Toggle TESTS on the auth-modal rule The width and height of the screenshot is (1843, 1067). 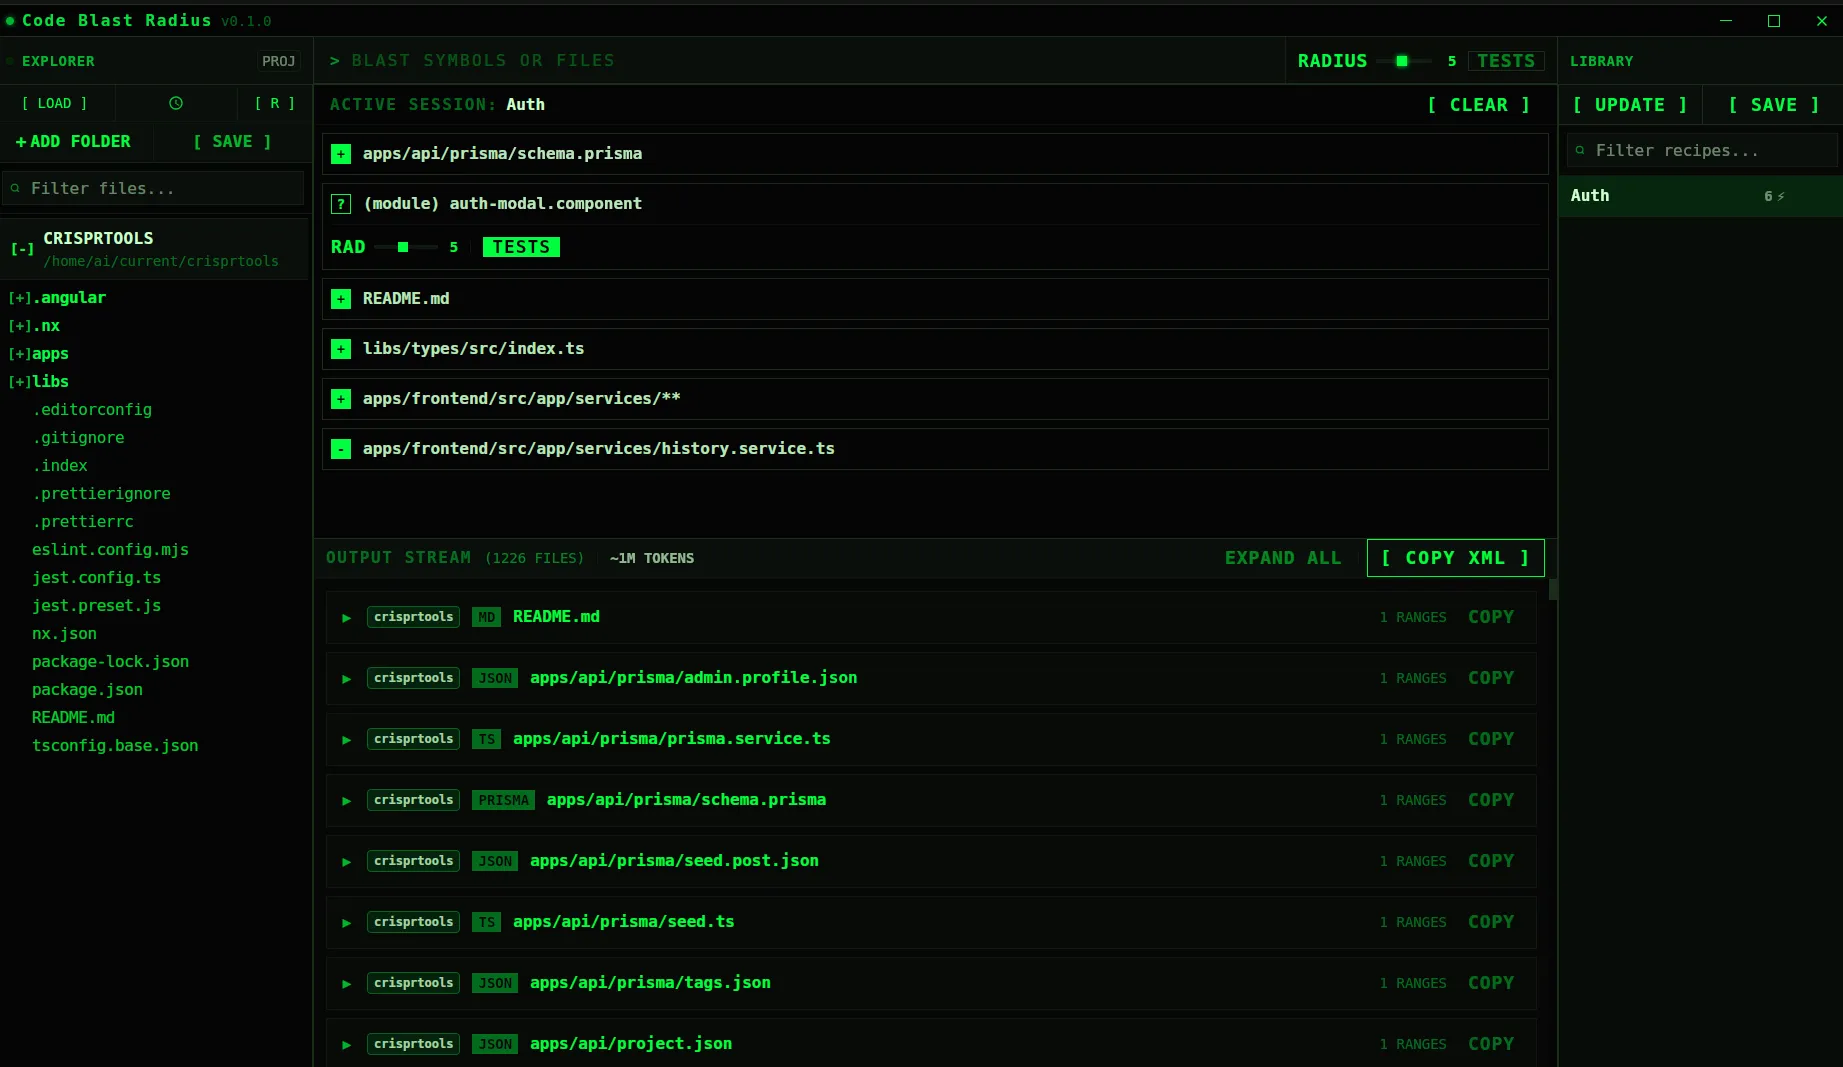click(520, 247)
